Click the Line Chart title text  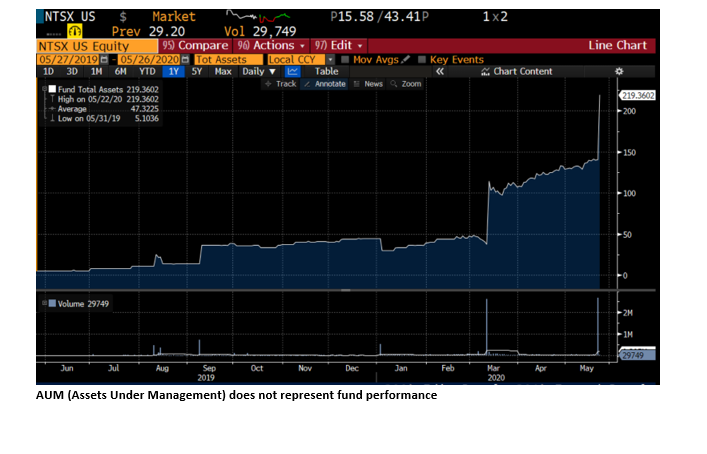click(x=617, y=46)
